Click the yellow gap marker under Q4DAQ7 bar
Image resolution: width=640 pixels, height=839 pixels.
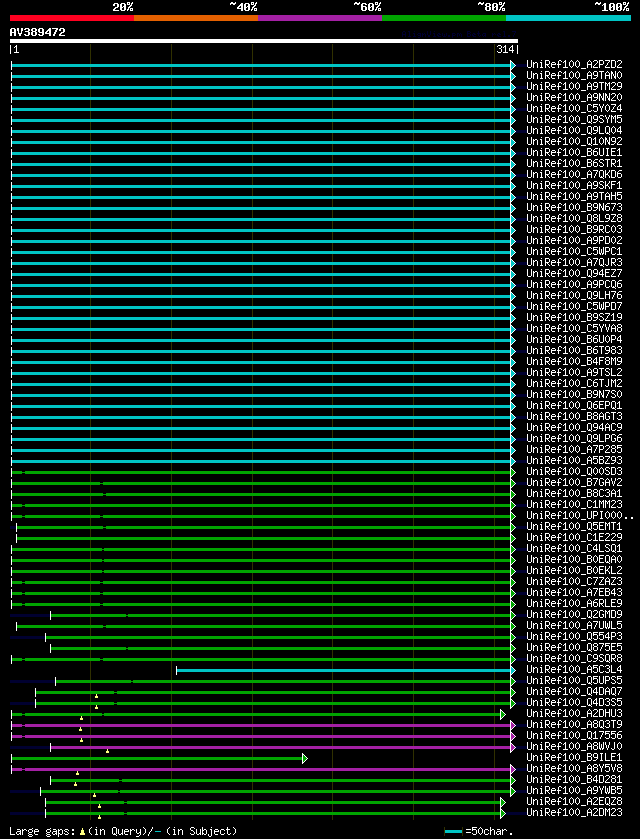coord(96,697)
